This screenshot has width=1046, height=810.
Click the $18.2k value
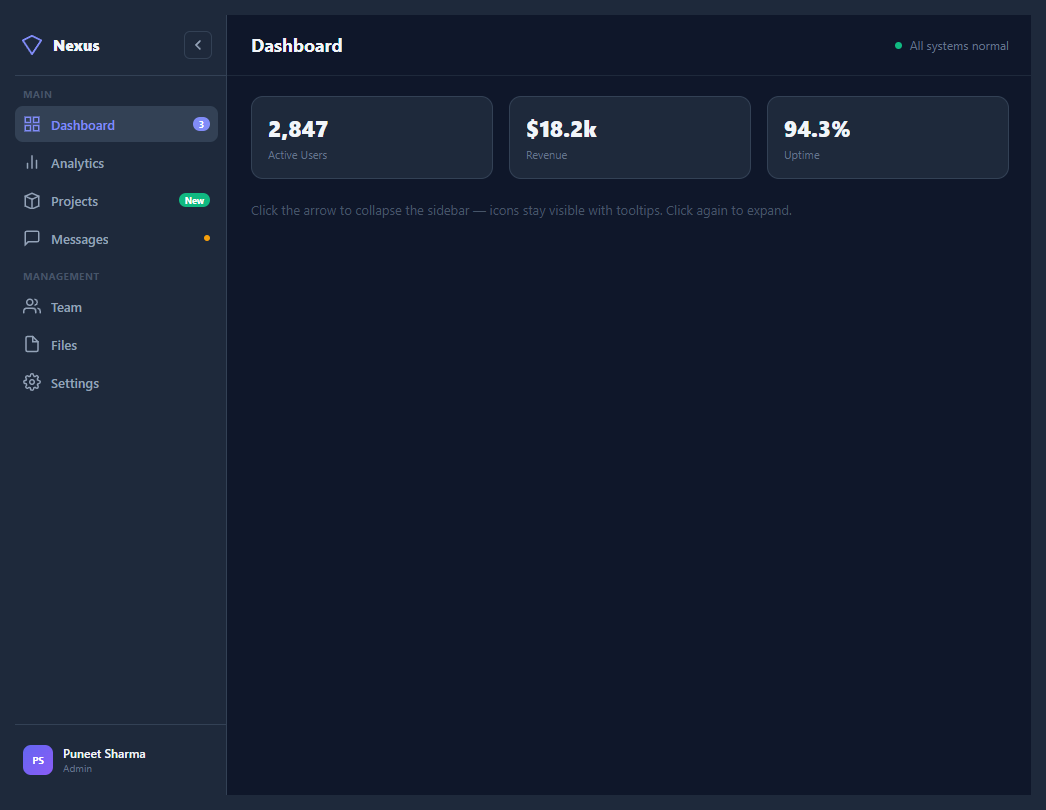click(x=561, y=129)
